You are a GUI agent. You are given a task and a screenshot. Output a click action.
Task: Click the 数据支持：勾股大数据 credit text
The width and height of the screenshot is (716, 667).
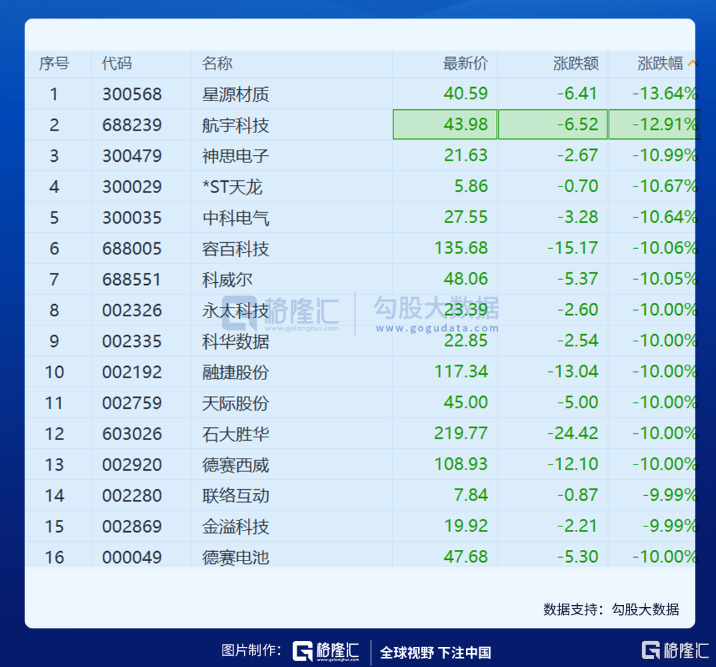tap(611, 609)
